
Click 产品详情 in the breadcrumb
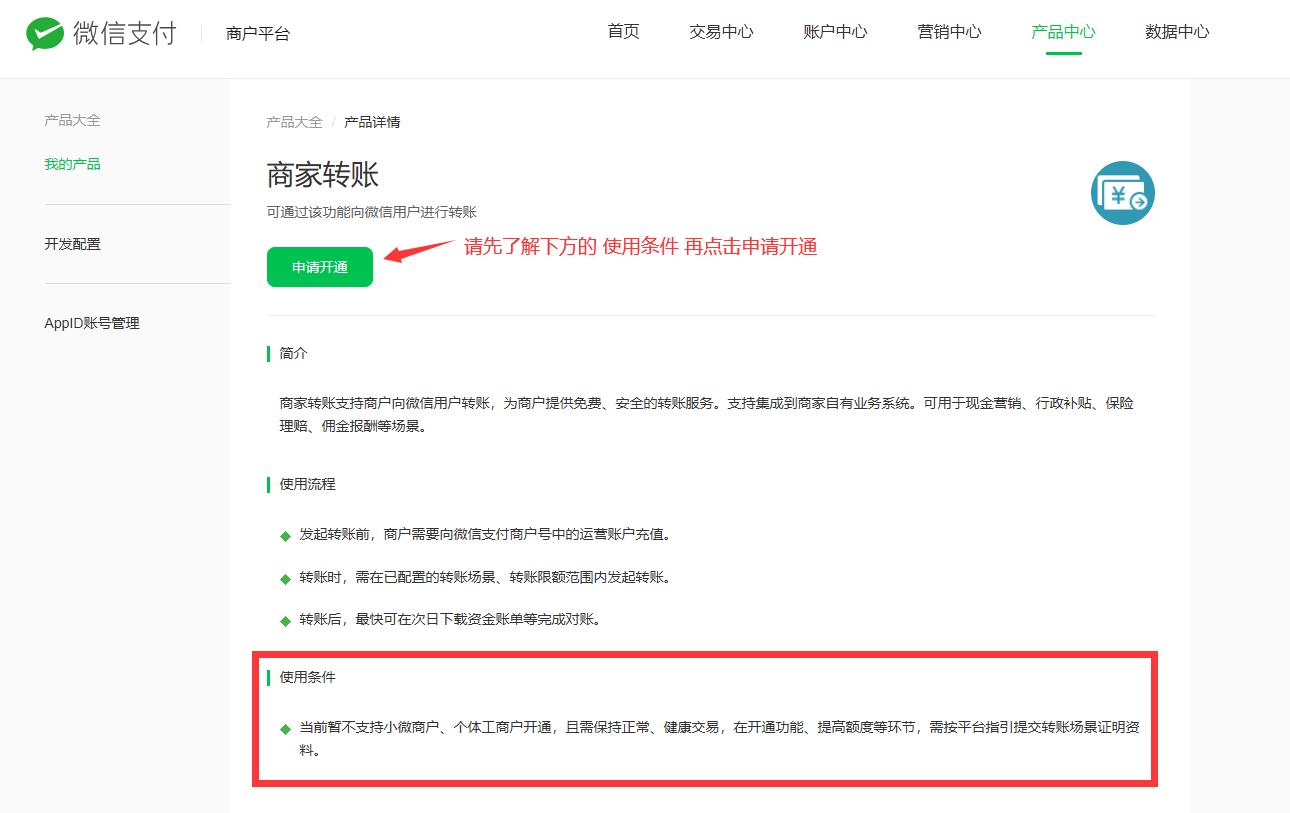(372, 122)
